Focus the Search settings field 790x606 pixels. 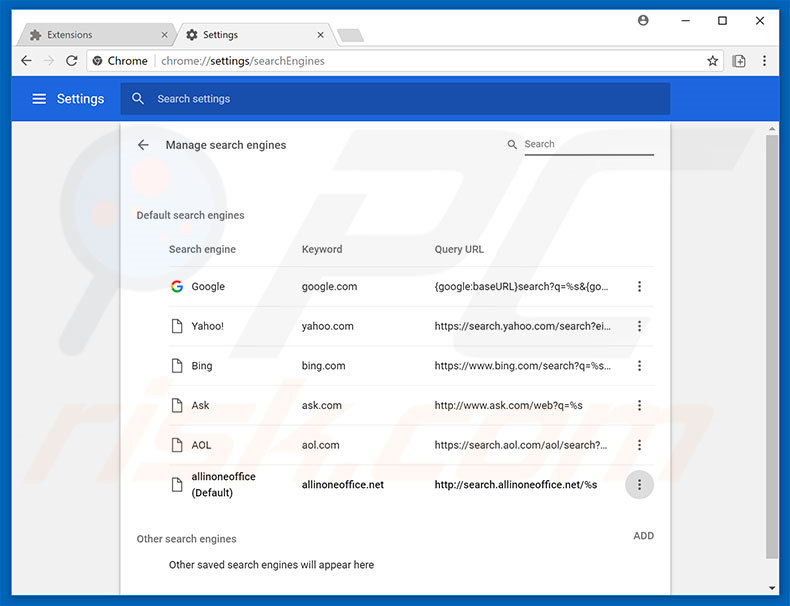coord(395,99)
